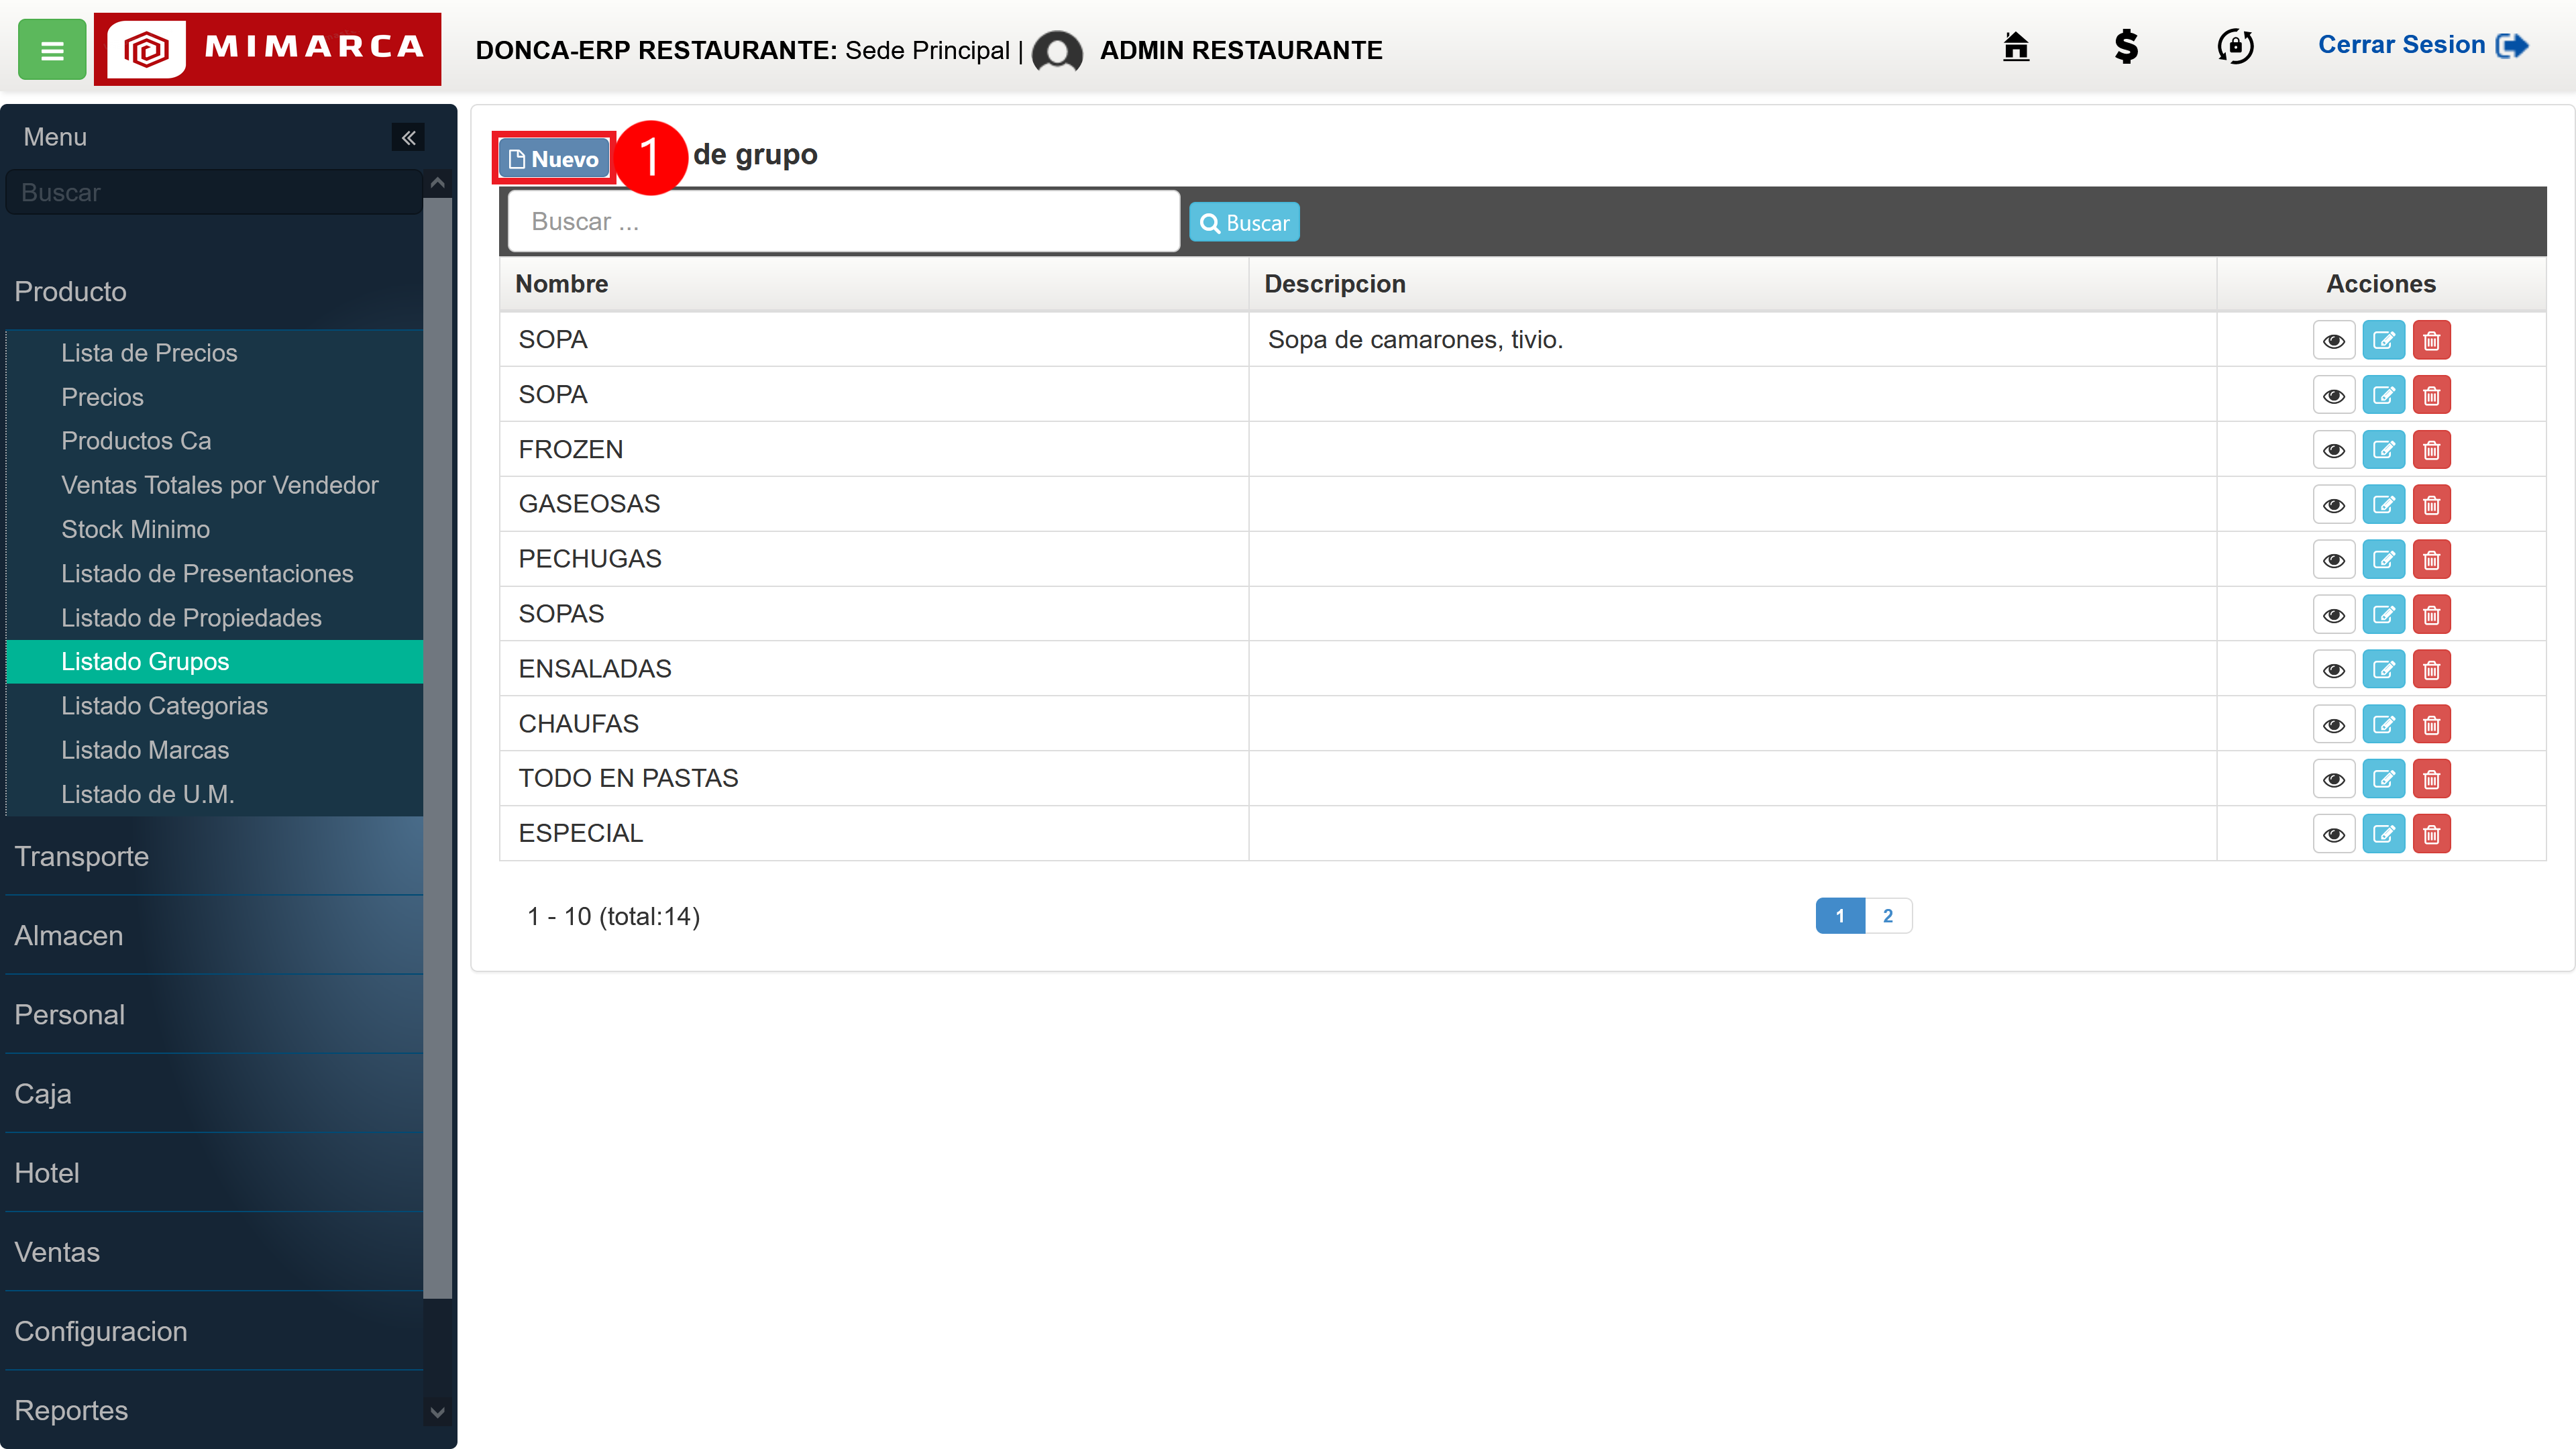Edit the Sopa de camarones SOPA row
This screenshot has height=1449, width=2576.
click(x=2384, y=340)
